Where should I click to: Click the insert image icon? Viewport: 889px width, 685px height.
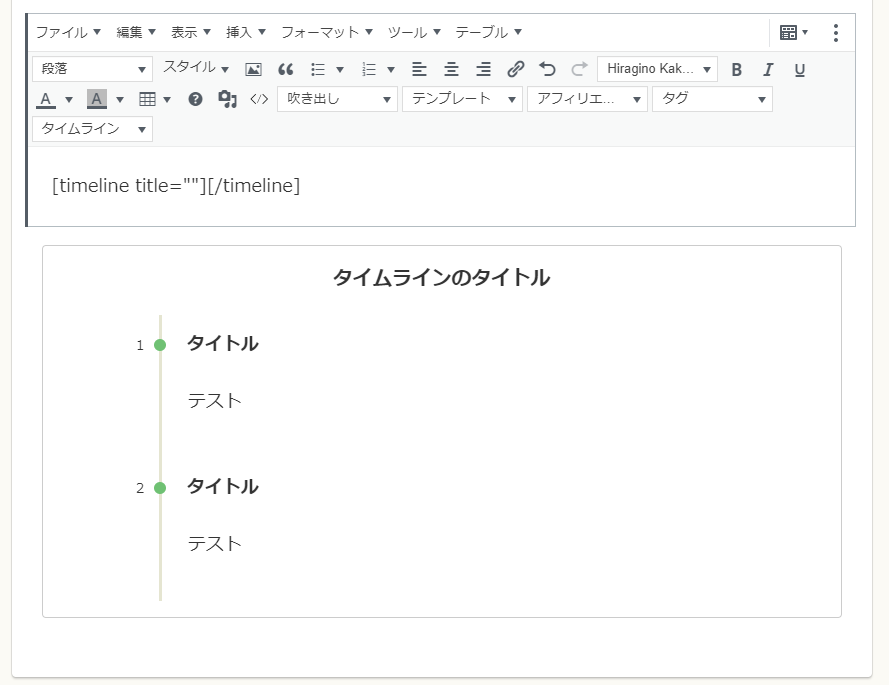click(253, 69)
